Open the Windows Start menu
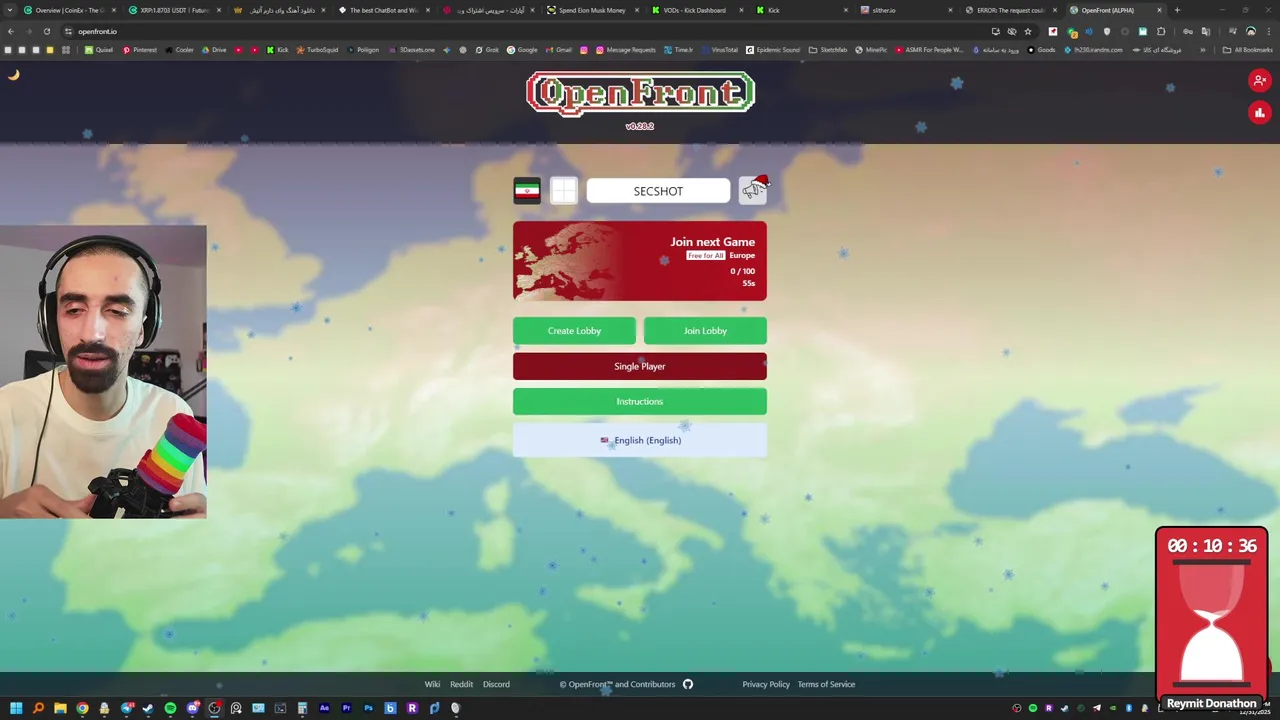The image size is (1280, 720). (16, 708)
